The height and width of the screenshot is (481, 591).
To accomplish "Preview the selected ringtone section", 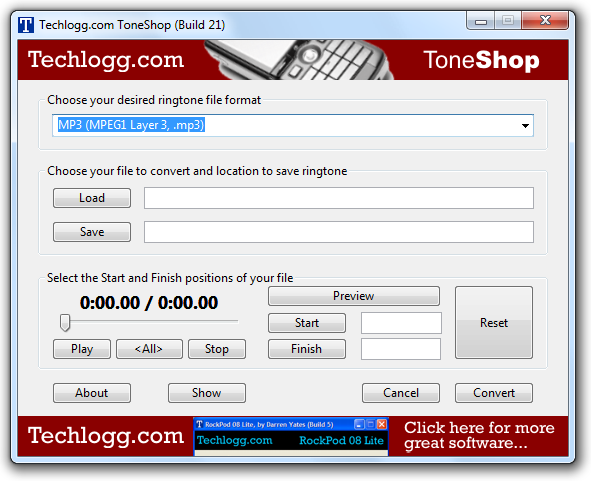I will click(354, 296).
